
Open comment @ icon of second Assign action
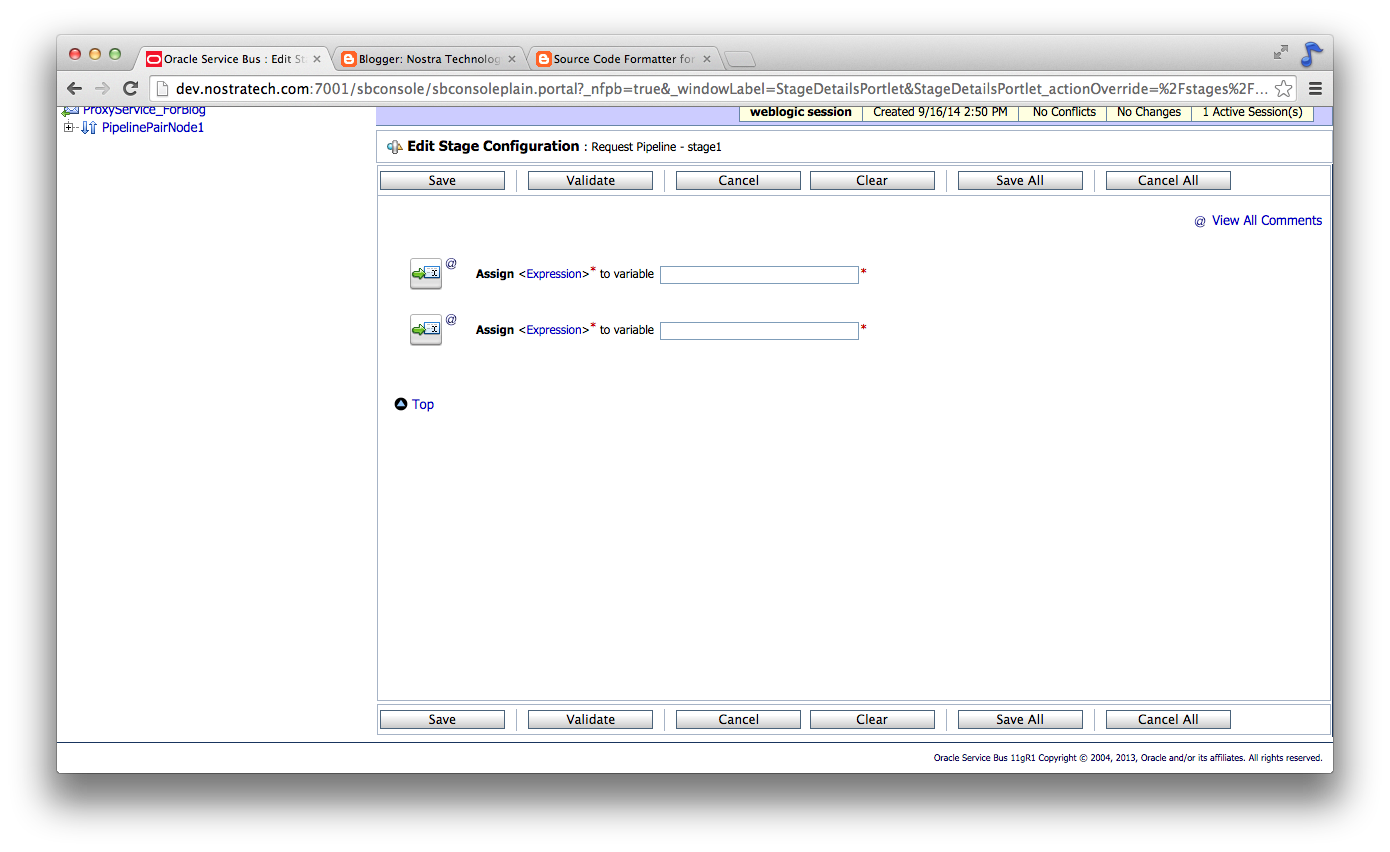pos(451,320)
